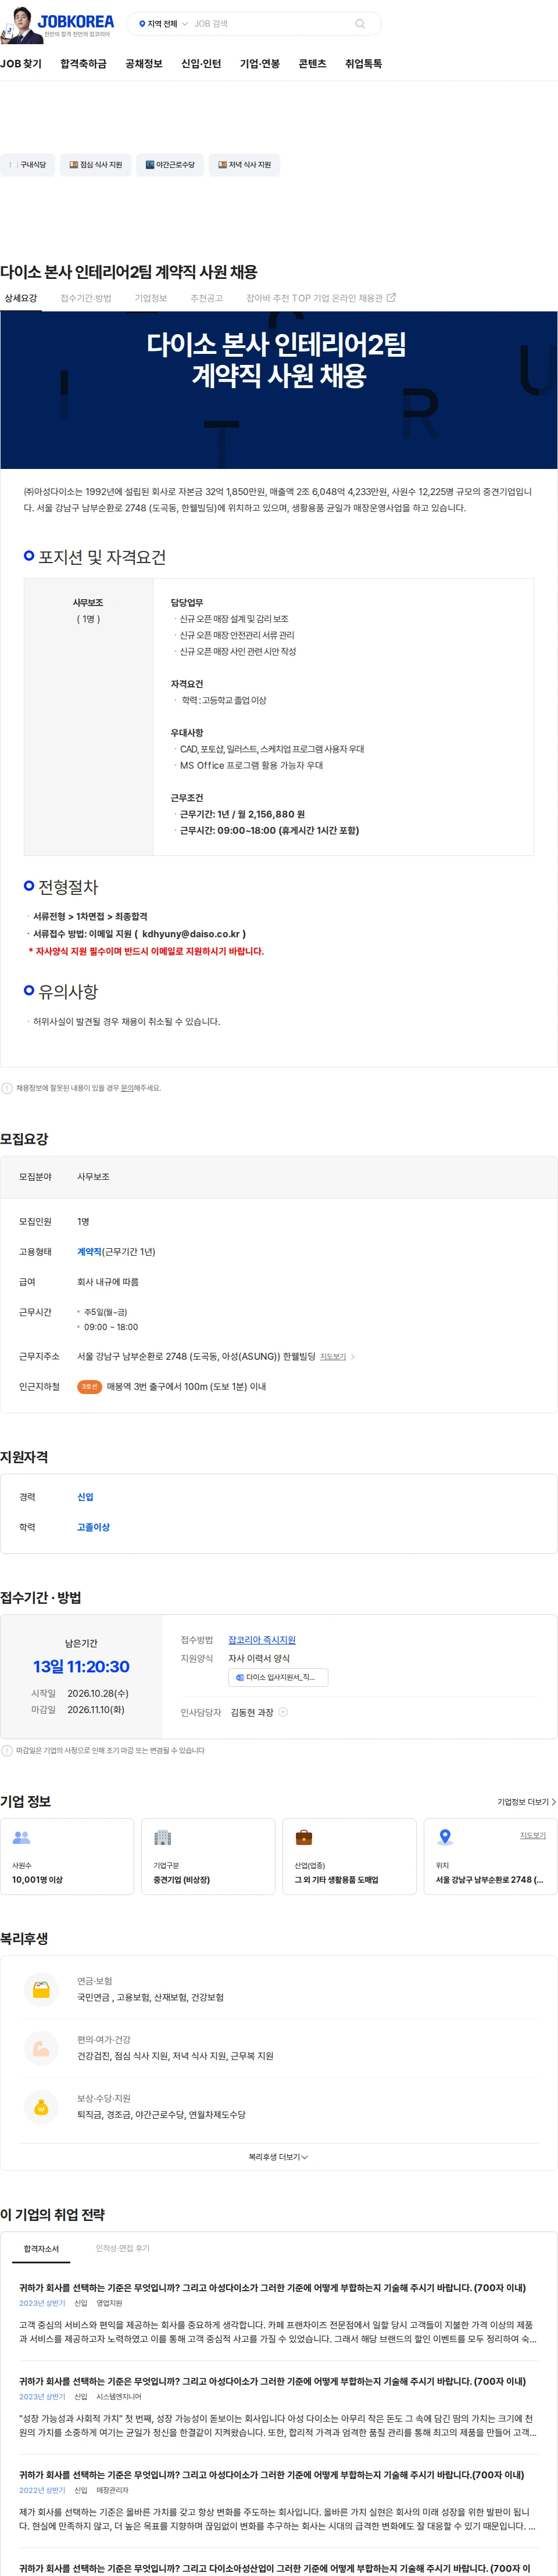The width and height of the screenshot is (558, 2576).
Task: Open the 지도보기 link beside work address
Action: coord(332,1357)
